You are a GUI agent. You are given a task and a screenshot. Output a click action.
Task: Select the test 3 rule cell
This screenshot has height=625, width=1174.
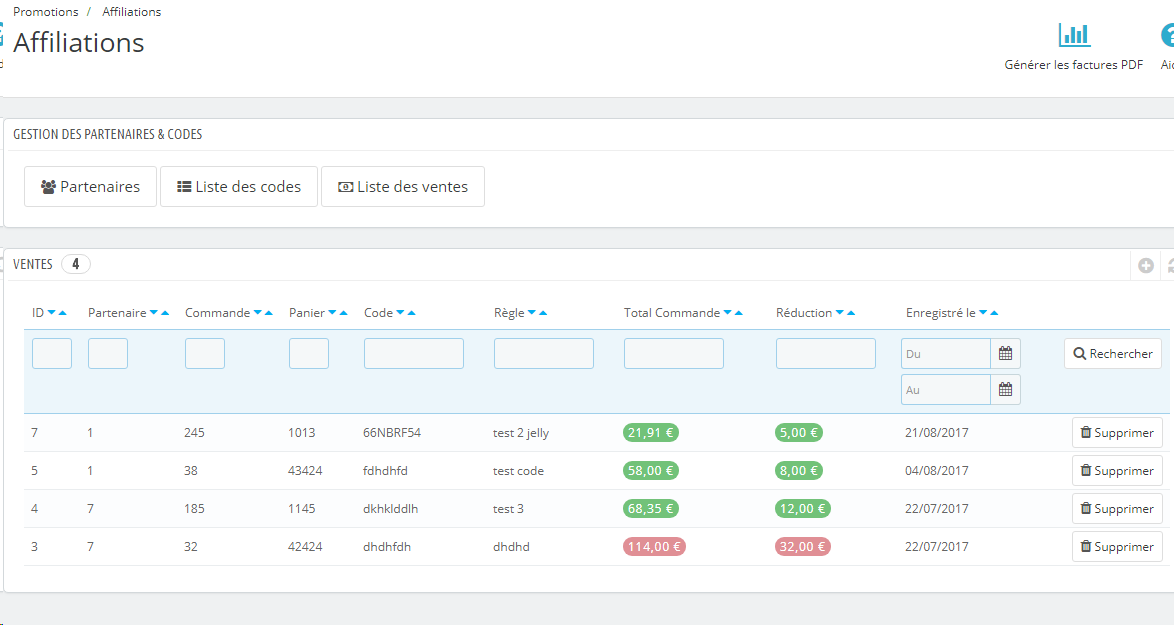(x=508, y=508)
